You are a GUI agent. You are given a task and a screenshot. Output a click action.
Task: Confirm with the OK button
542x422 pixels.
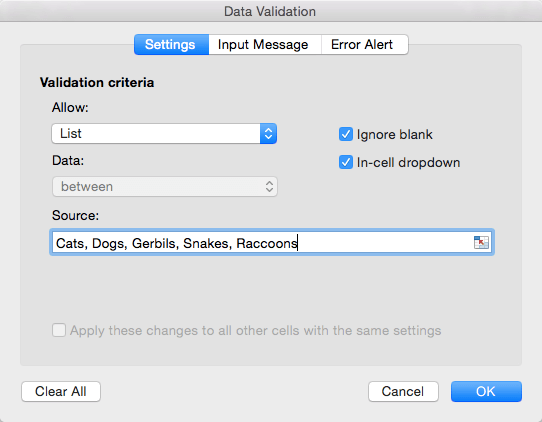(486, 391)
